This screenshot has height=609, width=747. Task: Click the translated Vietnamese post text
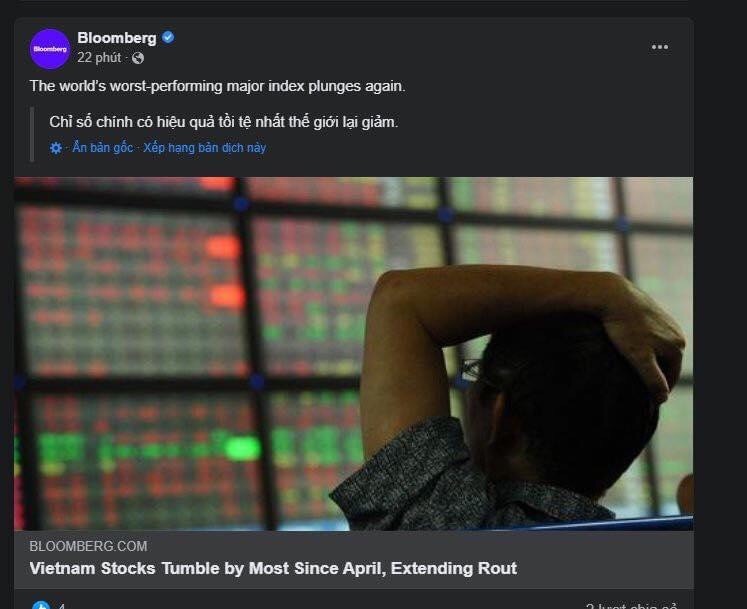[x=223, y=122]
